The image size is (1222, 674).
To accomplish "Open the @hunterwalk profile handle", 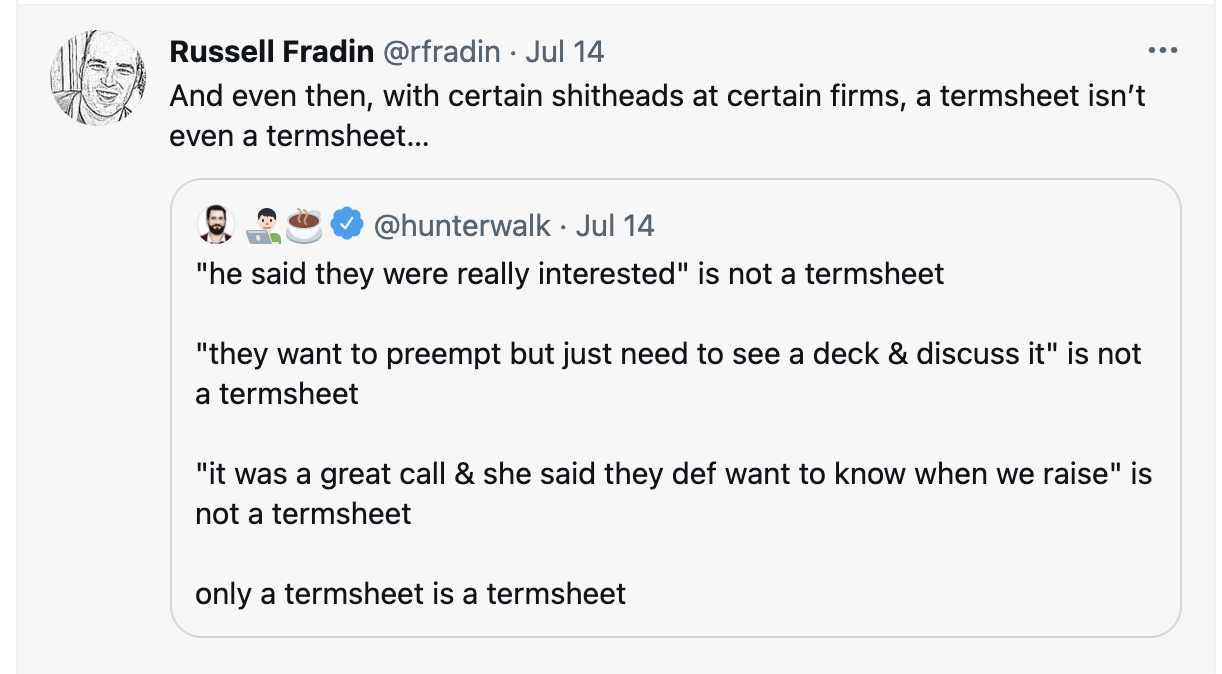I will click(x=462, y=226).
